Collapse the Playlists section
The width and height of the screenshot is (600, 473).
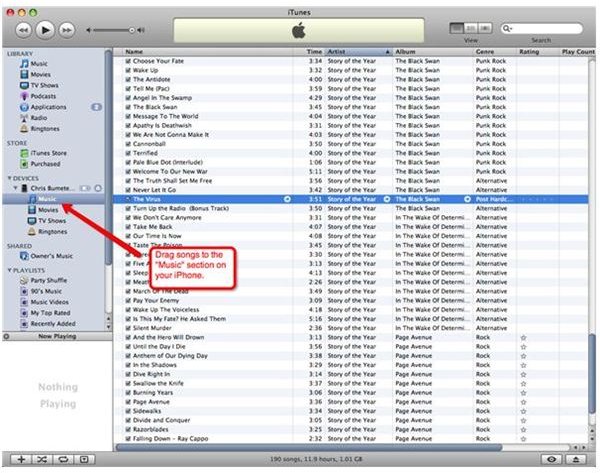[10, 270]
